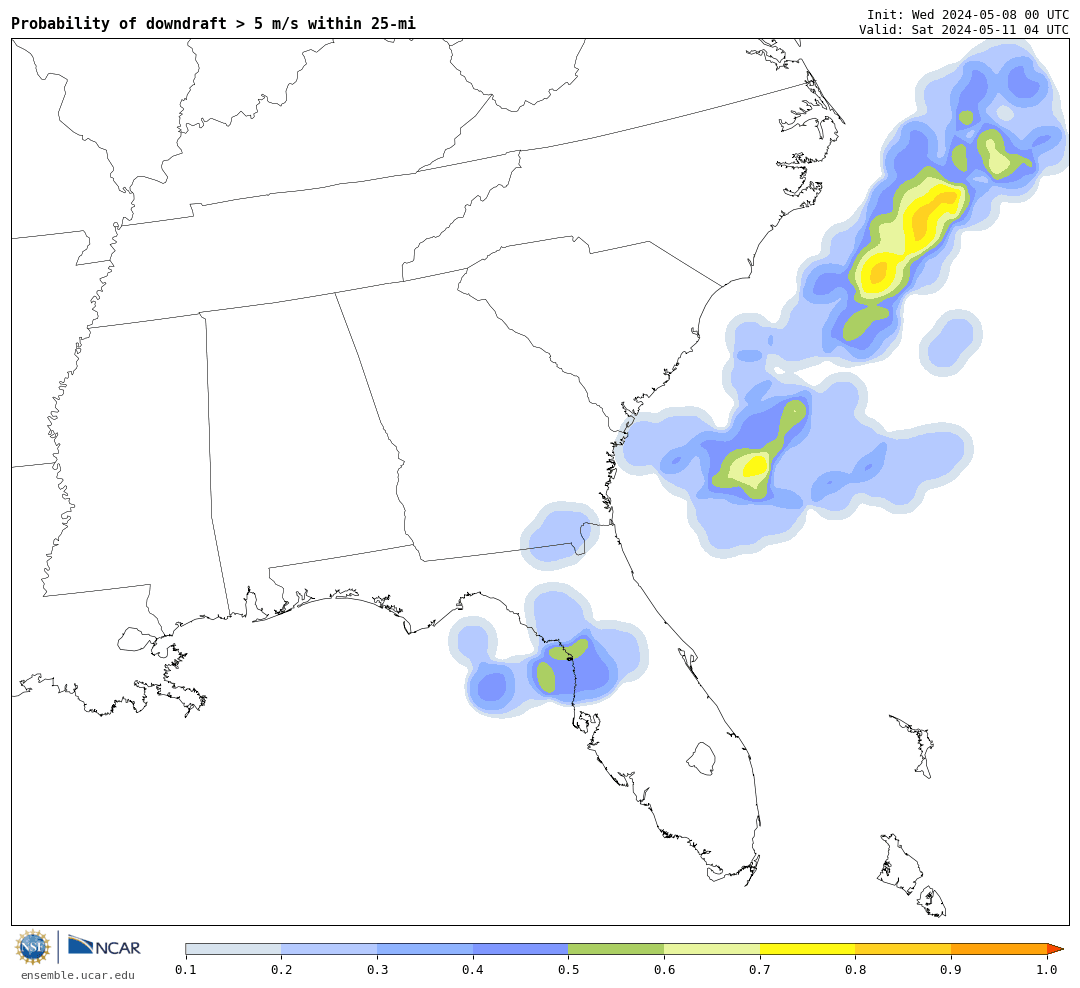Click Lake Okeechobee outline in Florida

[x=701, y=759]
